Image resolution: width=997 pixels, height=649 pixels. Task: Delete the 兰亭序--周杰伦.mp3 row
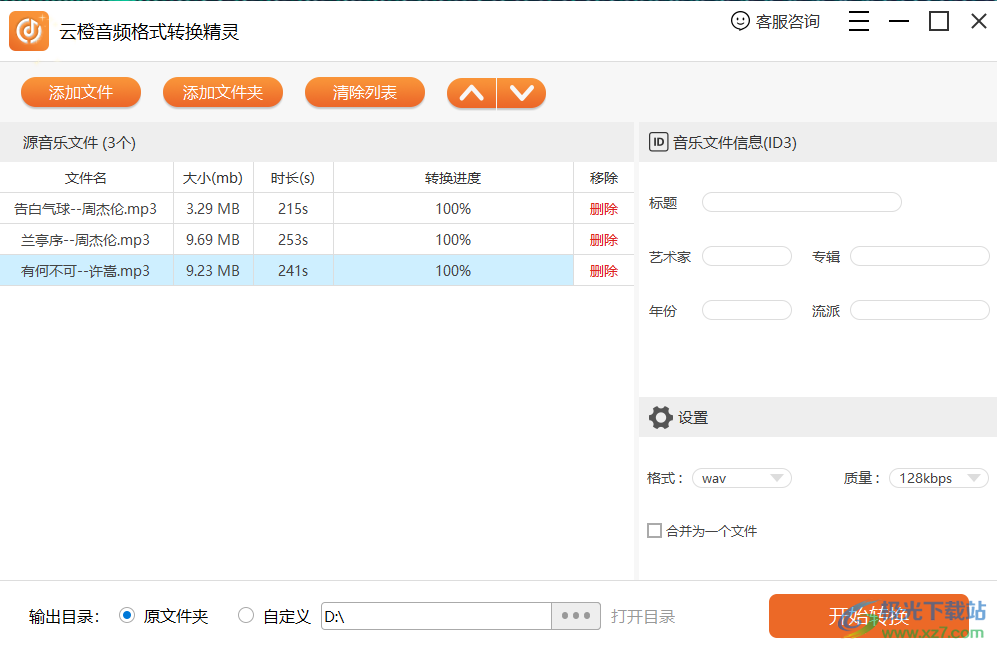pos(603,240)
